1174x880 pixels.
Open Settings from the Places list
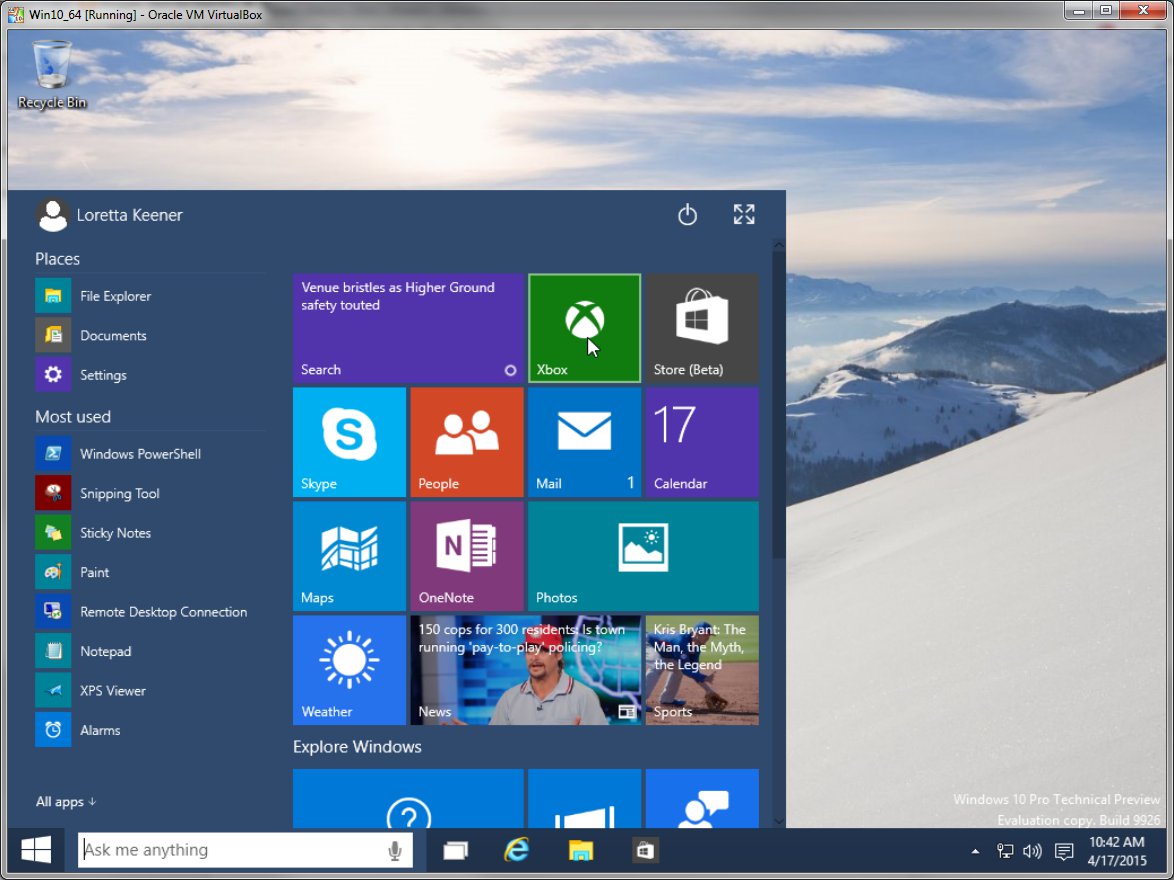[x=103, y=375]
